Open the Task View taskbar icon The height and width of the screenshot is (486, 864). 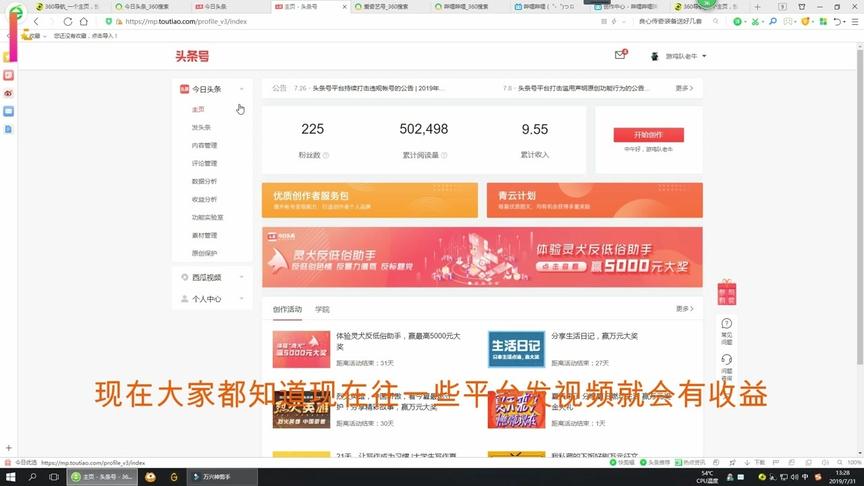[x=53, y=477]
